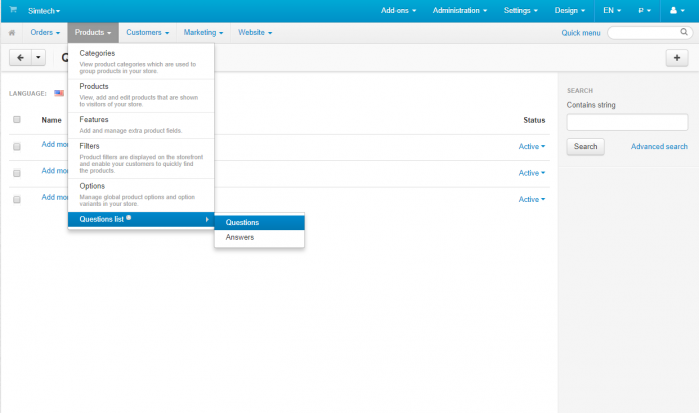The height and width of the screenshot is (413, 700).
Task: Click the back arrow button
Action: [x=20, y=58]
